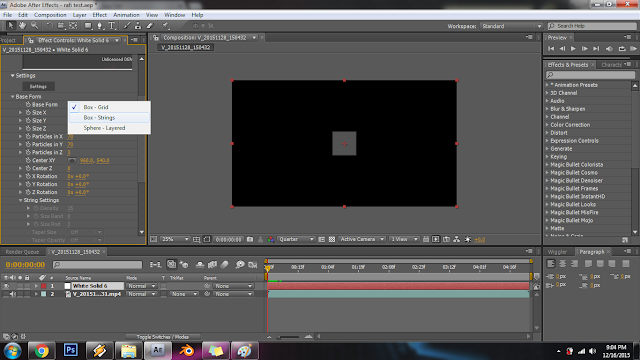Click the Auto-keyframe icon in timeline
Image resolution: width=640 pixels, height=360 pixels.
click(253, 264)
